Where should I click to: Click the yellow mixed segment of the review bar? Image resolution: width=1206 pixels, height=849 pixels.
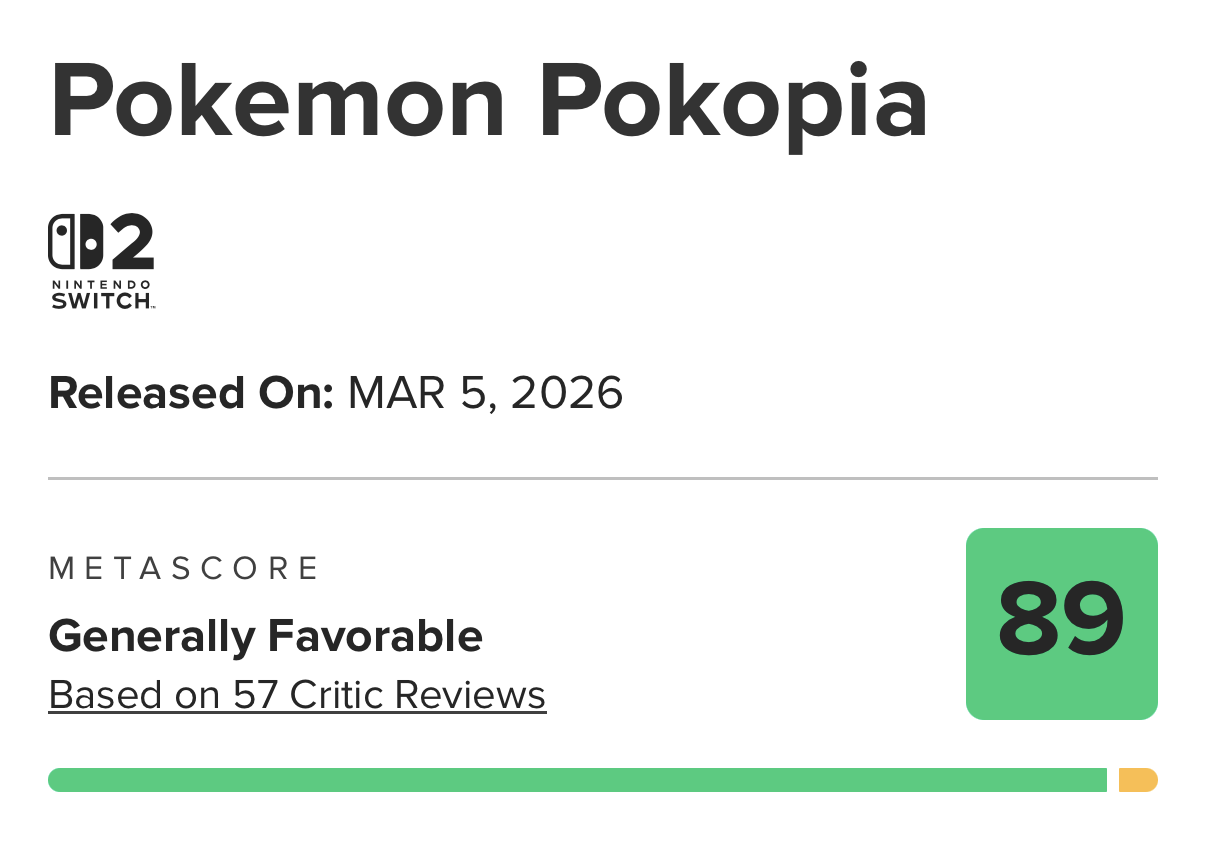coord(1137,780)
